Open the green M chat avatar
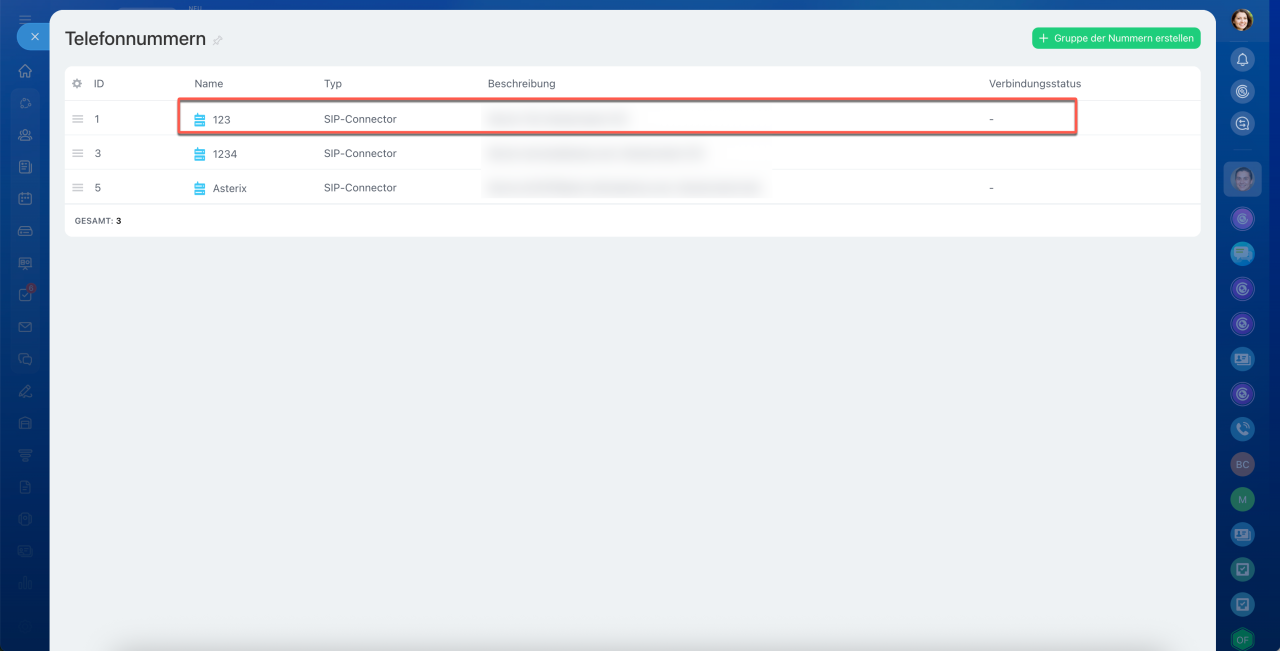1280x651 pixels. click(1242, 499)
